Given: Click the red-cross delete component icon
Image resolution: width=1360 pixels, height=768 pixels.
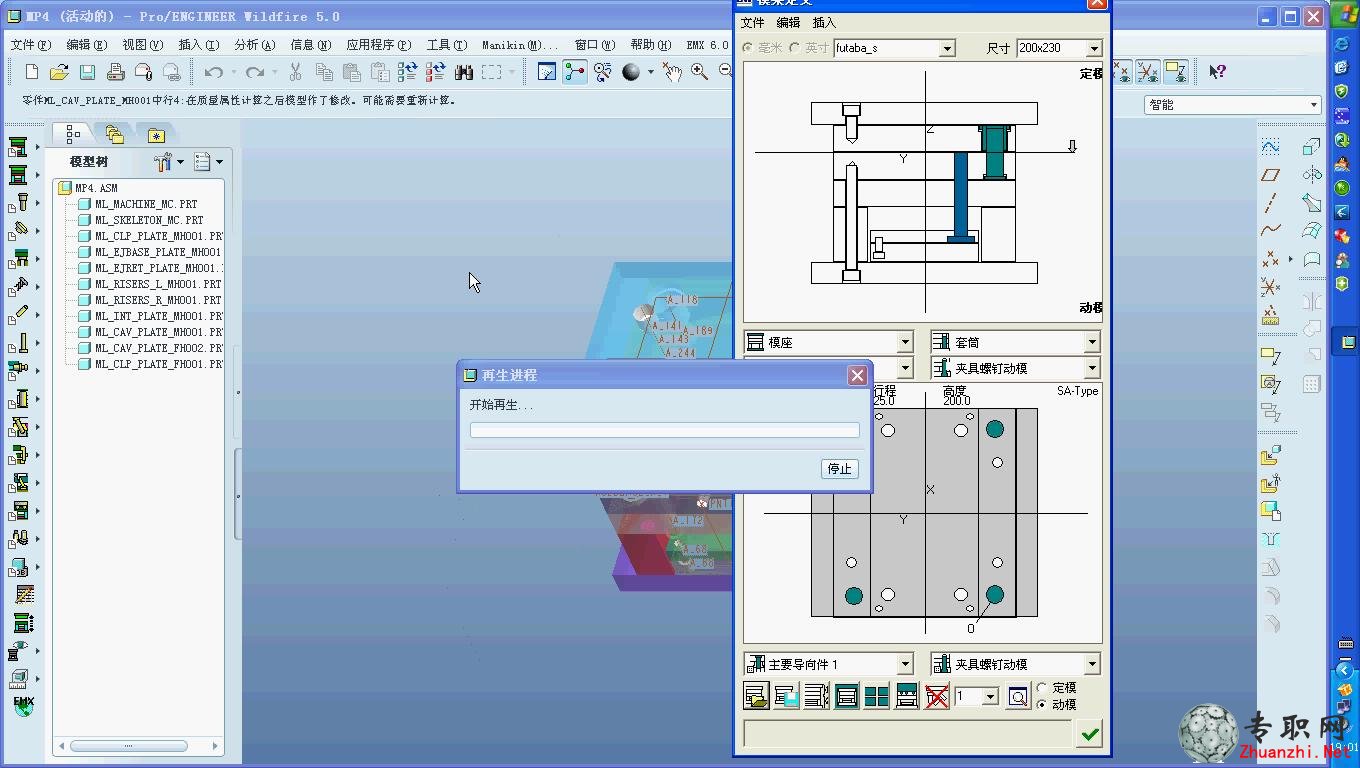Looking at the screenshot, I should pos(937,696).
